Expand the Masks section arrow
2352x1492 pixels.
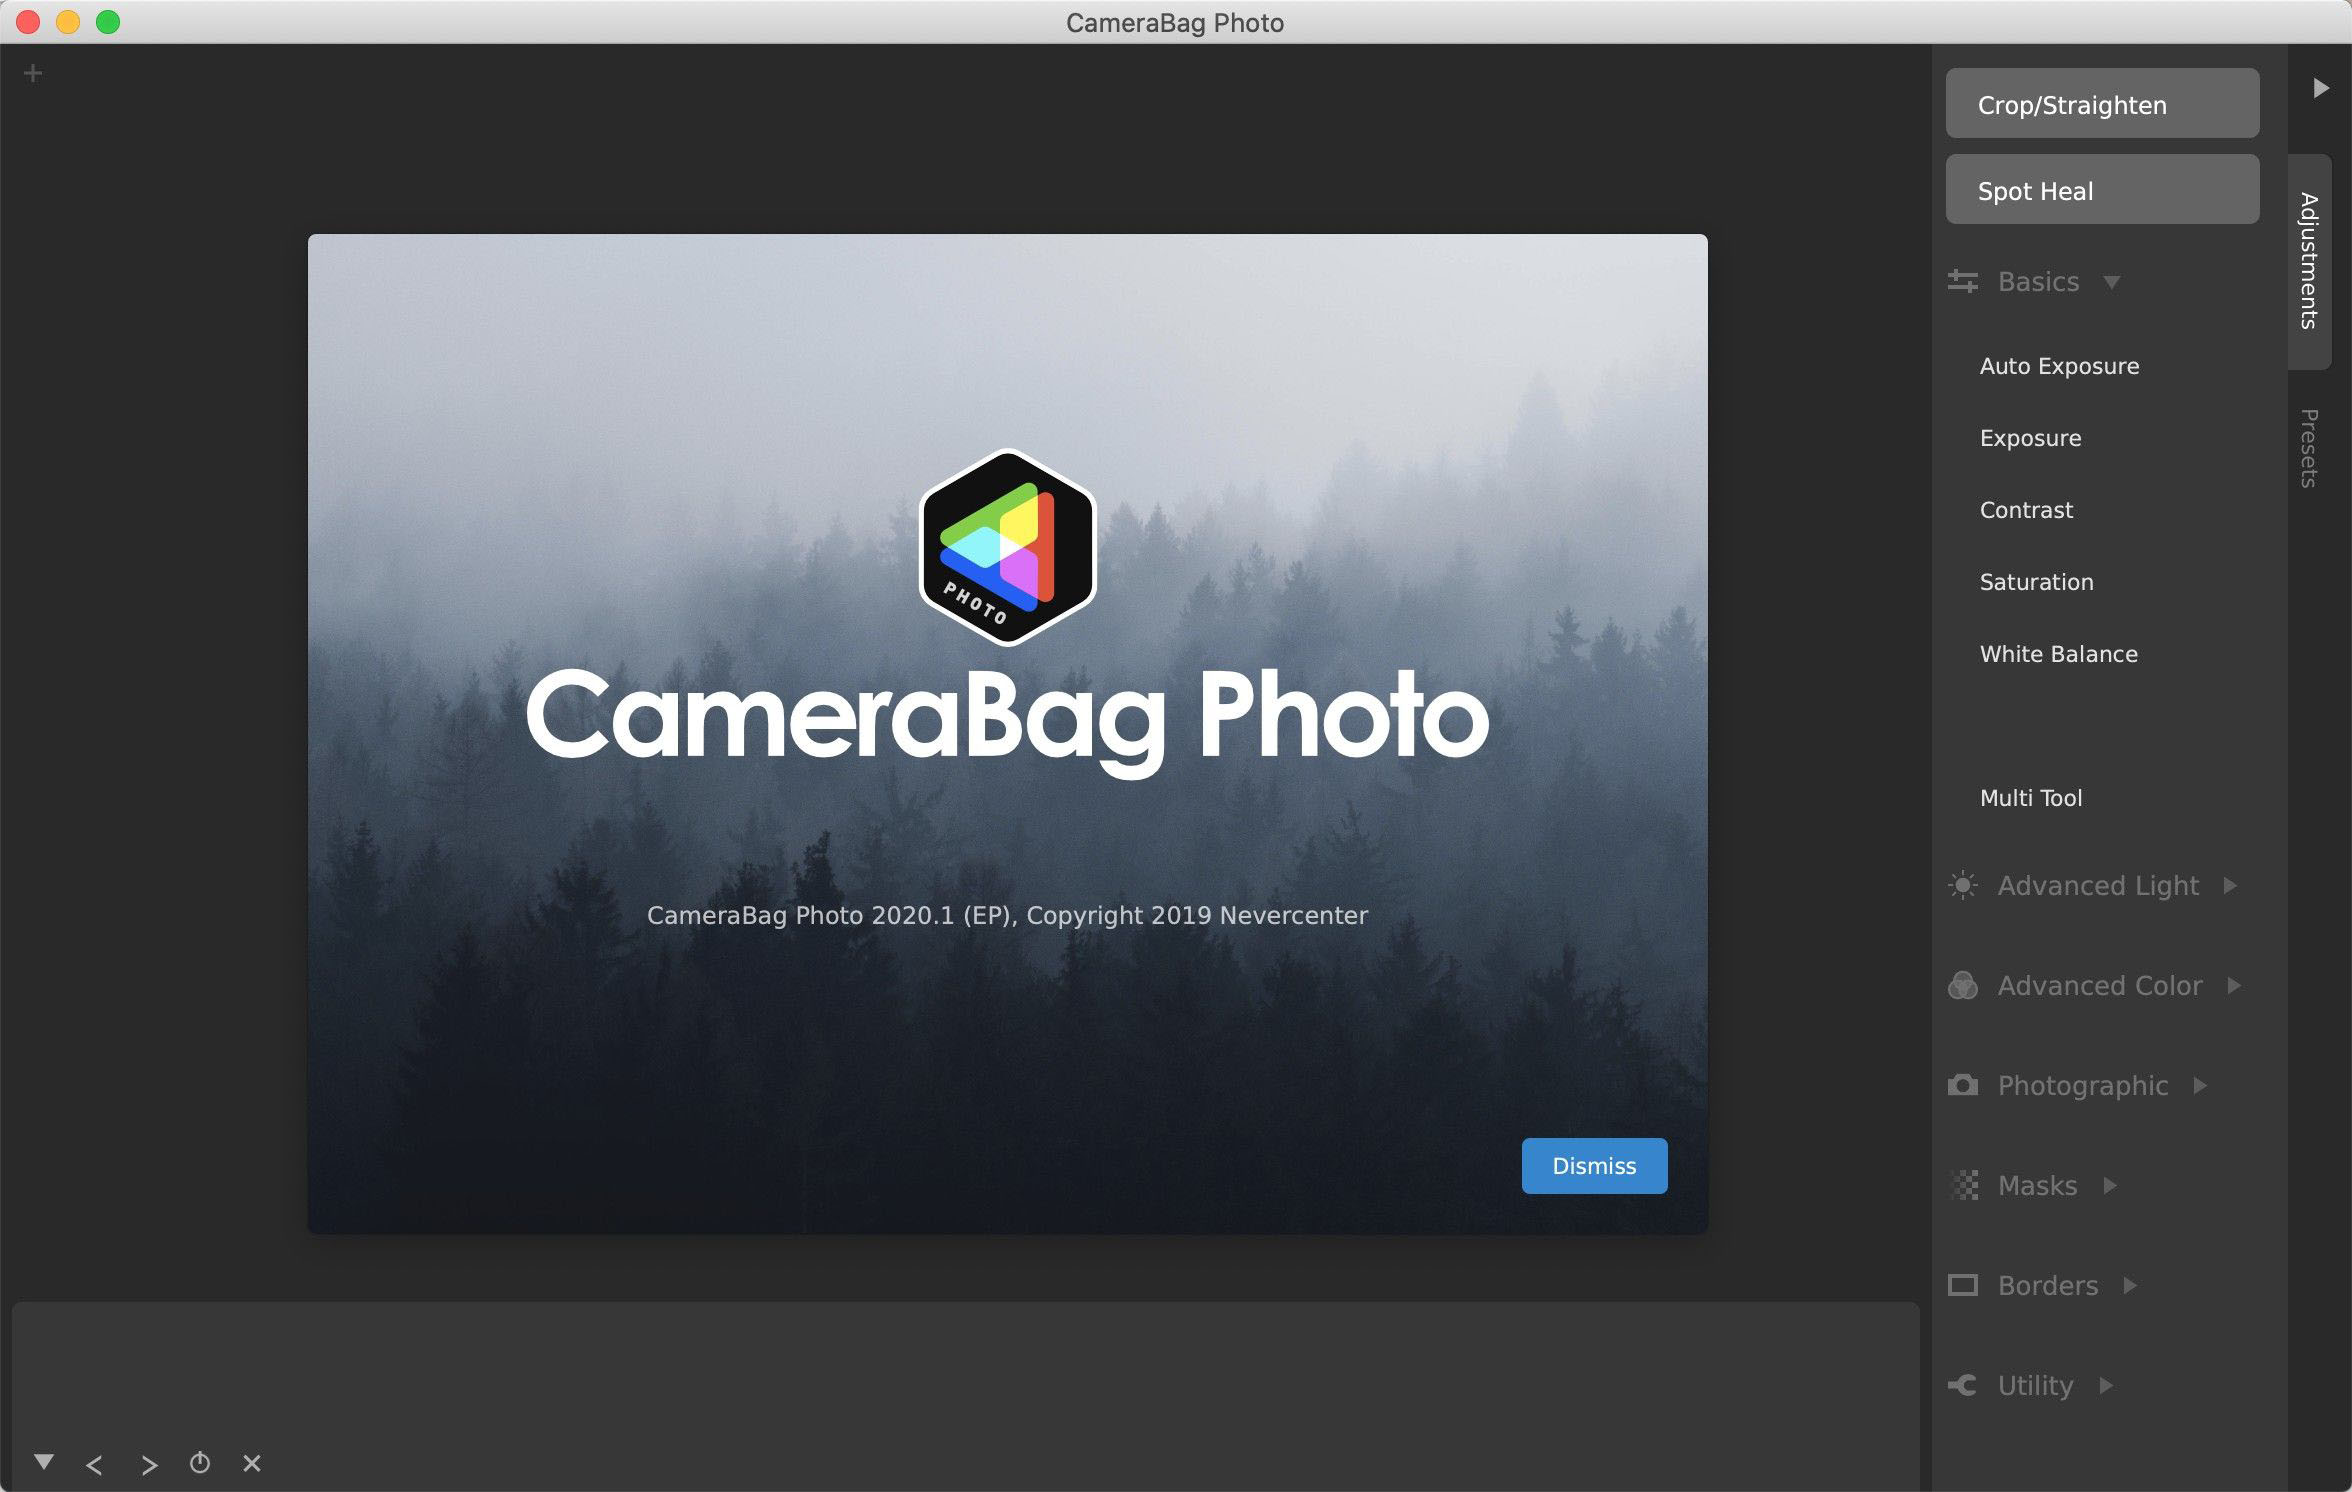pyautogui.click(x=2110, y=1185)
